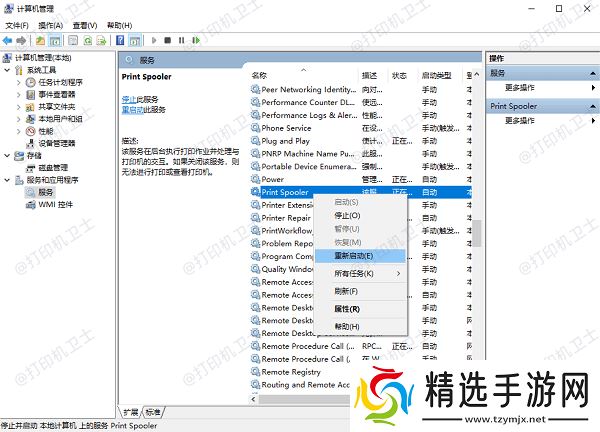Image resolution: width=600 pixels, height=432 pixels.
Task: Select WMI 控件 in the tree
Action: coord(55,204)
